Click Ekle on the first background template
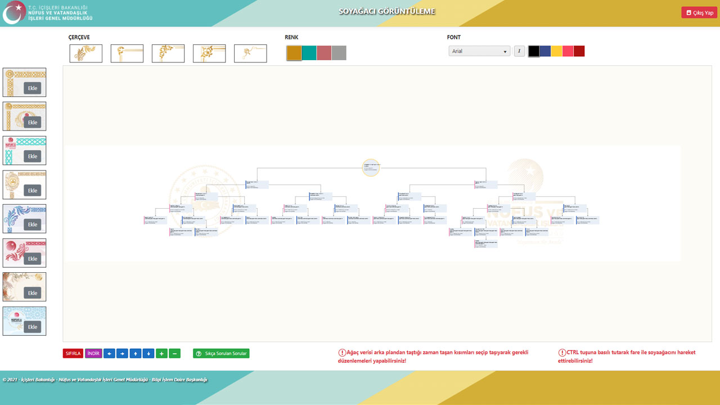Image resolution: width=720 pixels, height=405 pixels. pyautogui.click(x=32, y=88)
